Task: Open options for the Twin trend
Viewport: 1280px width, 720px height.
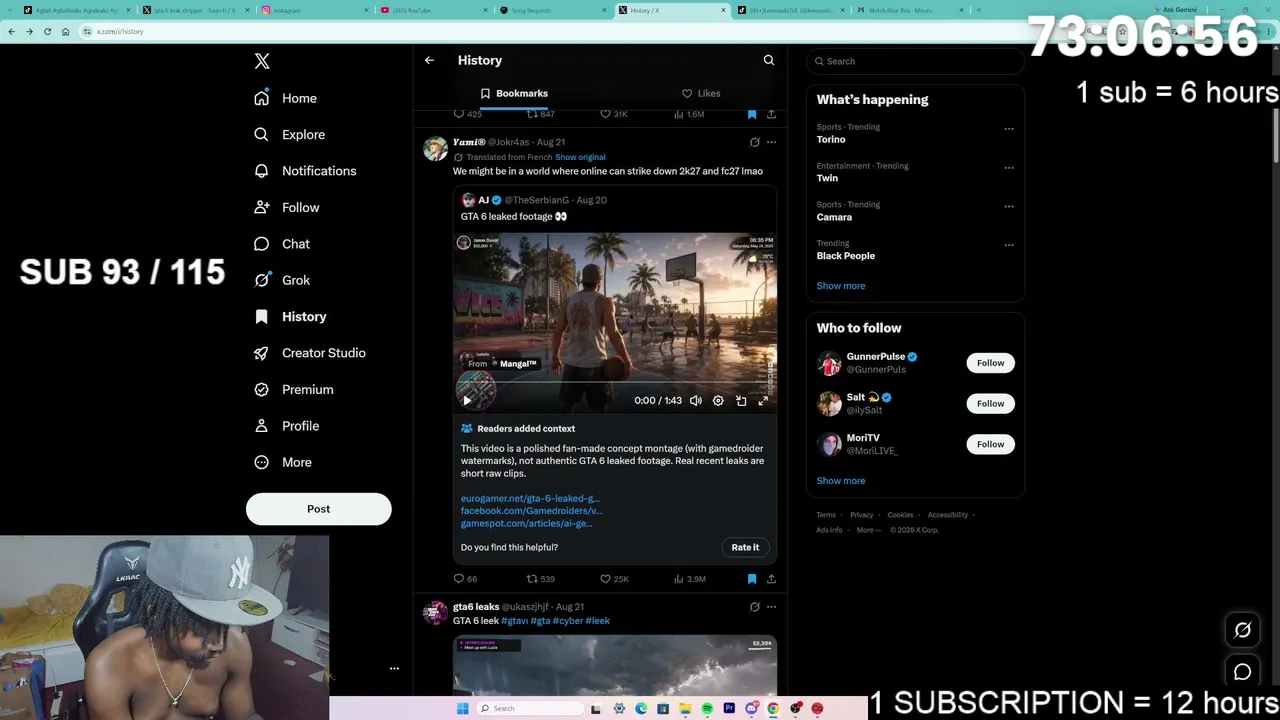Action: click(x=1009, y=167)
